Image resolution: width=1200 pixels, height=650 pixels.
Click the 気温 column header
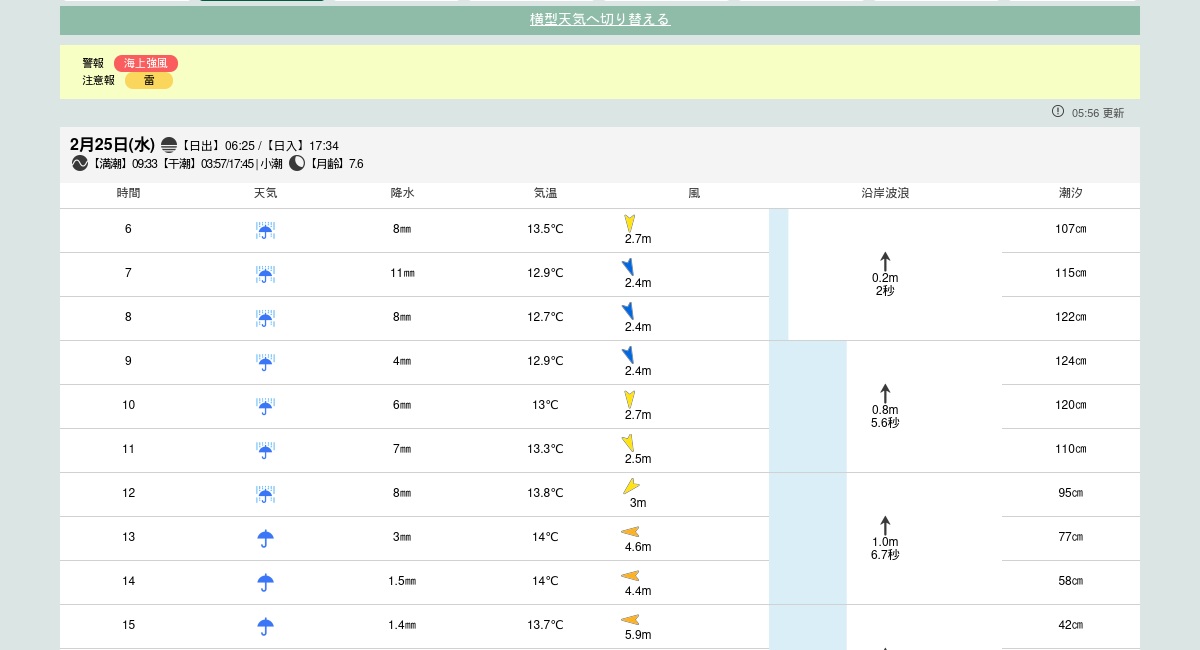pyautogui.click(x=545, y=193)
